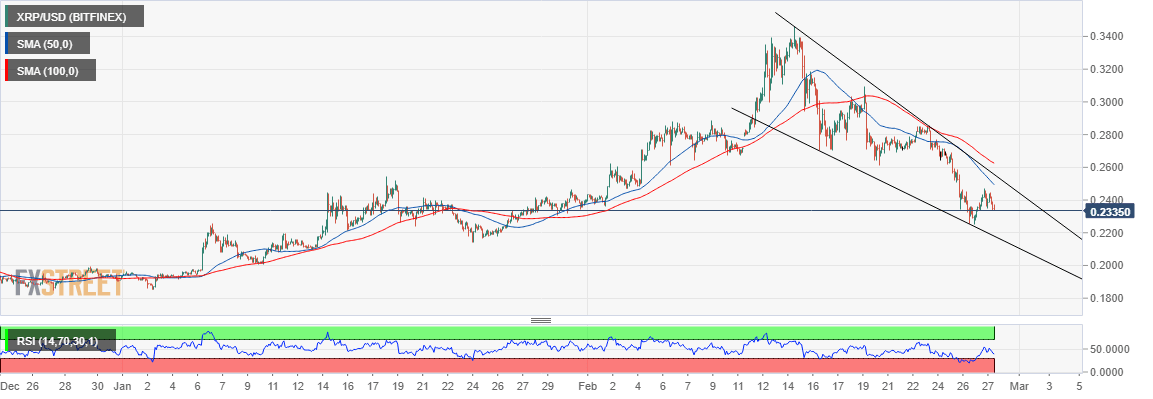
Task: Click the 0.3000 price axis label
Action: [1106, 101]
